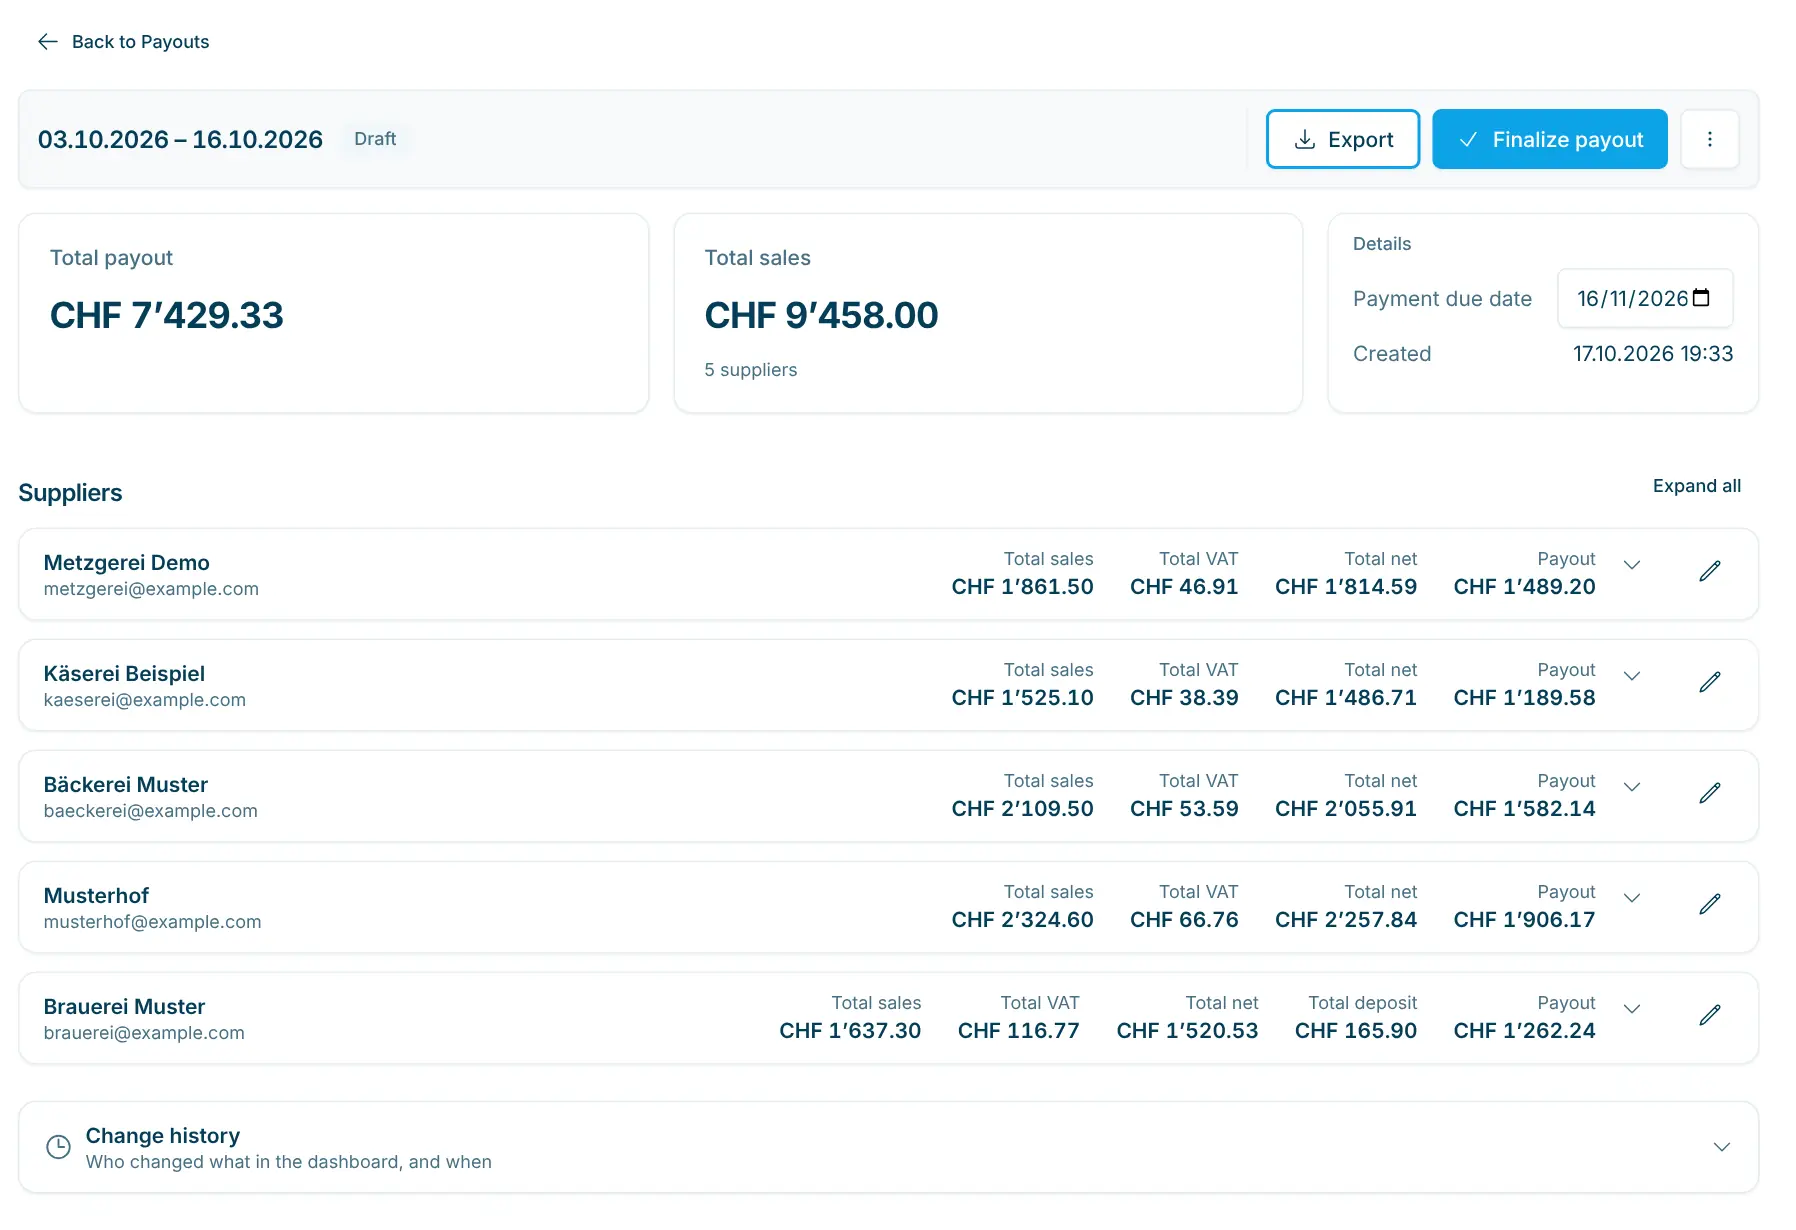
Task: Expand the Käserei Beispiel supplier row
Action: pyautogui.click(x=1631, y=676)
